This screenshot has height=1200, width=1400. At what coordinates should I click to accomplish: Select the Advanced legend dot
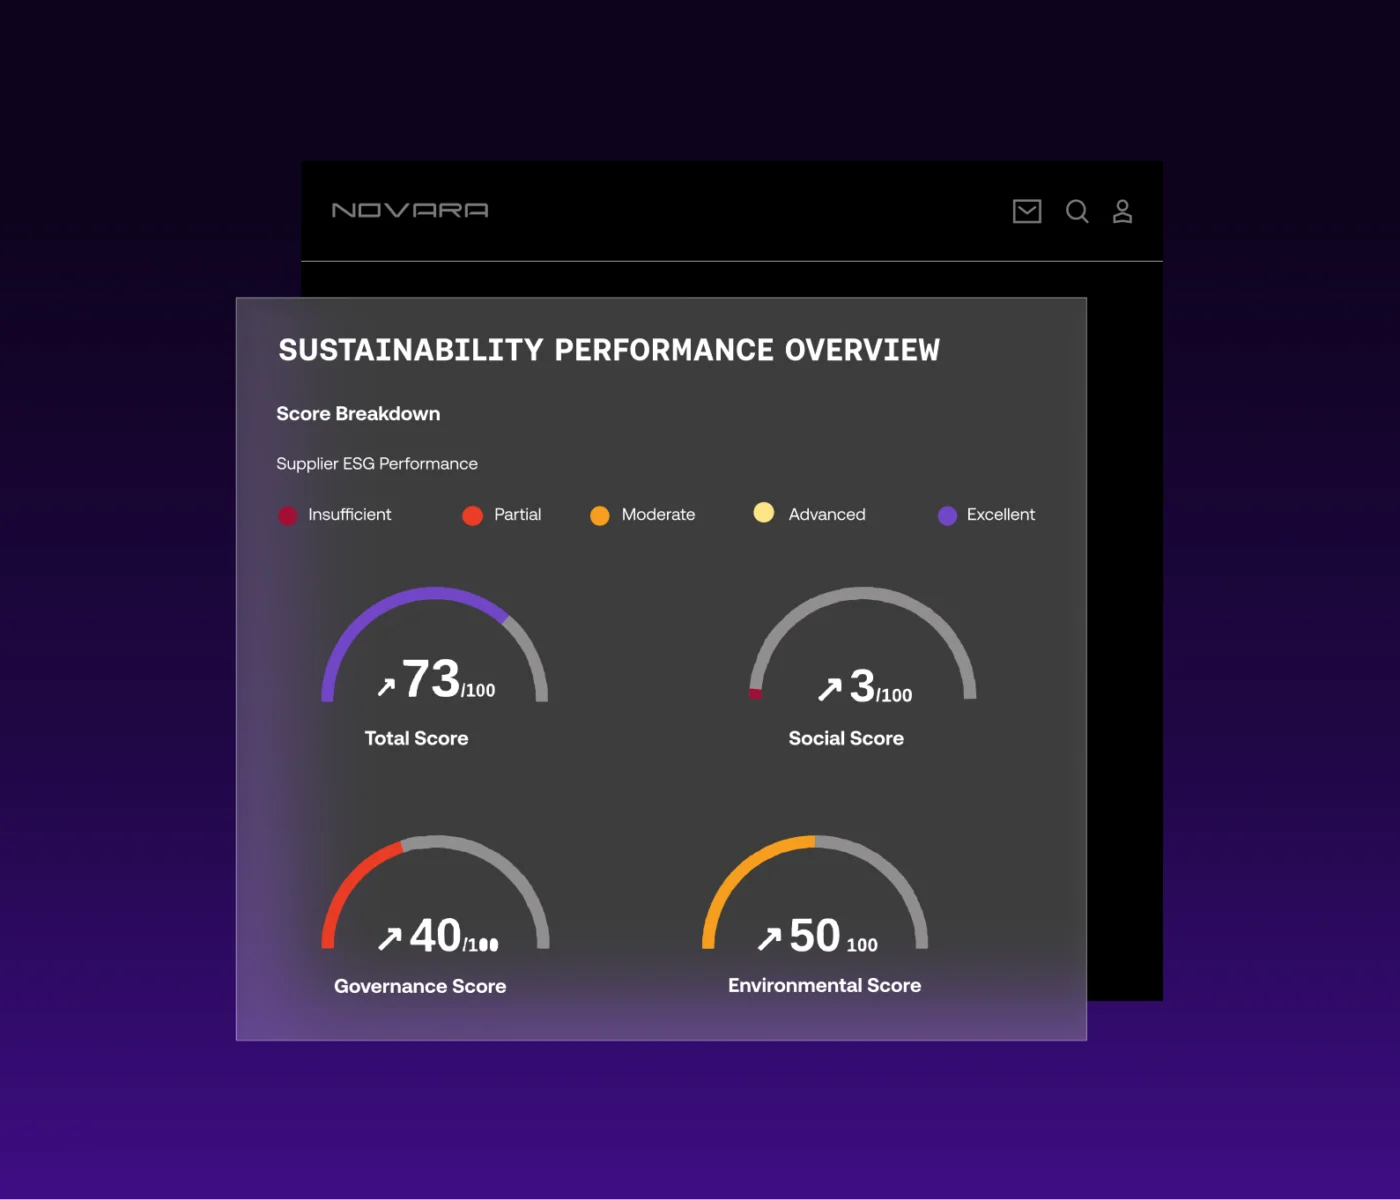(x=764, y=512)
